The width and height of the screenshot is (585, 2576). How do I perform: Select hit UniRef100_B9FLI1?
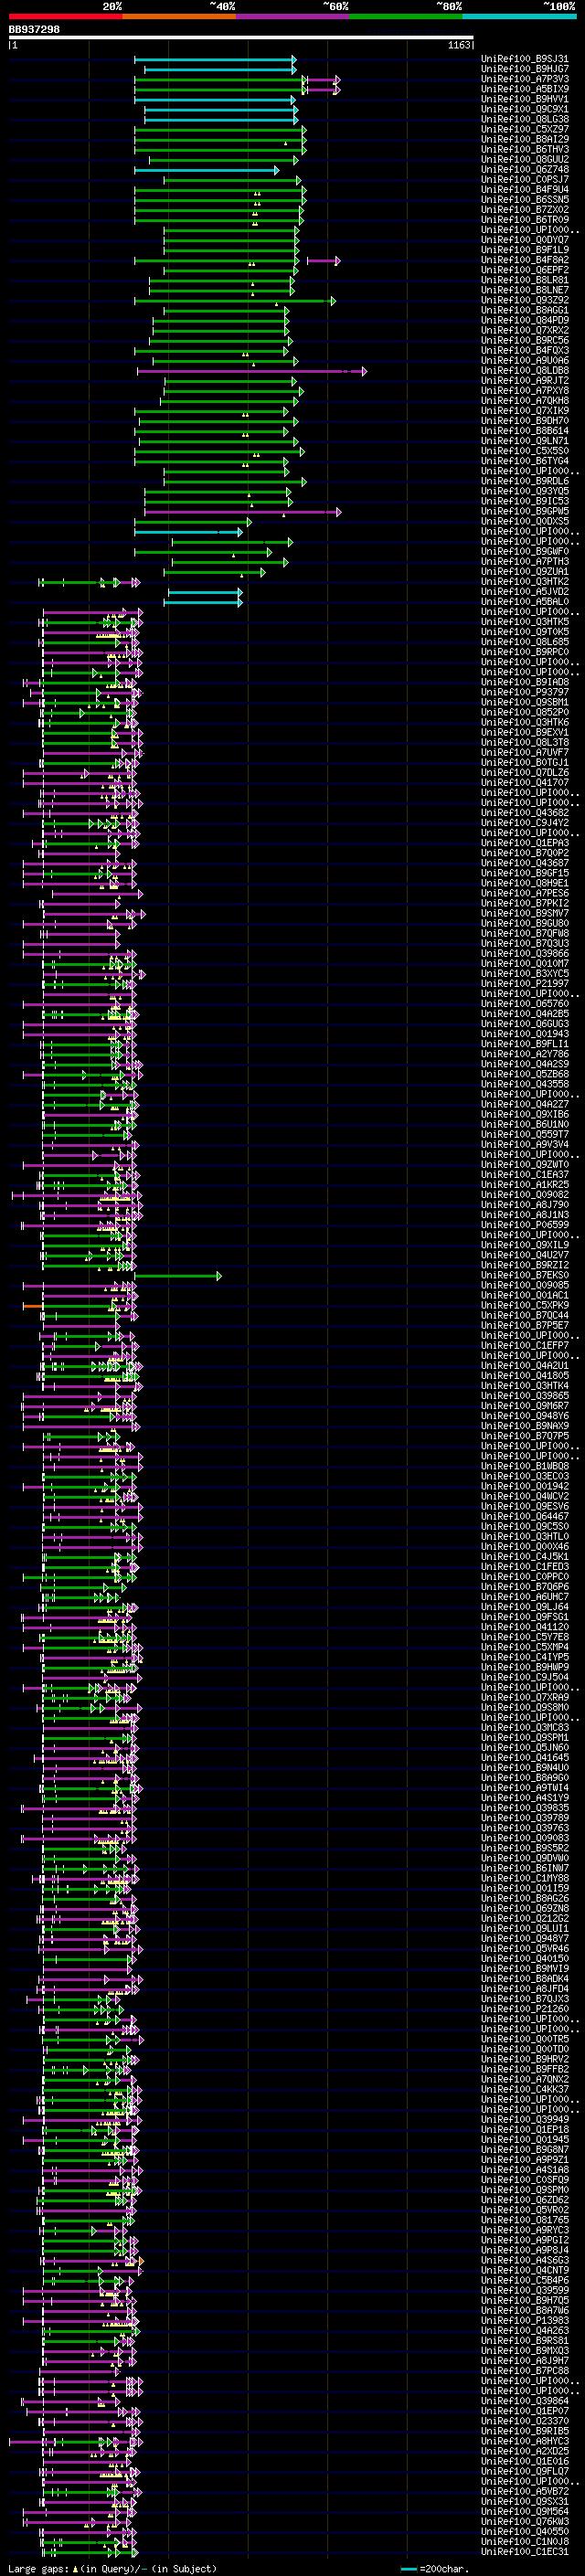(525, 1044)
